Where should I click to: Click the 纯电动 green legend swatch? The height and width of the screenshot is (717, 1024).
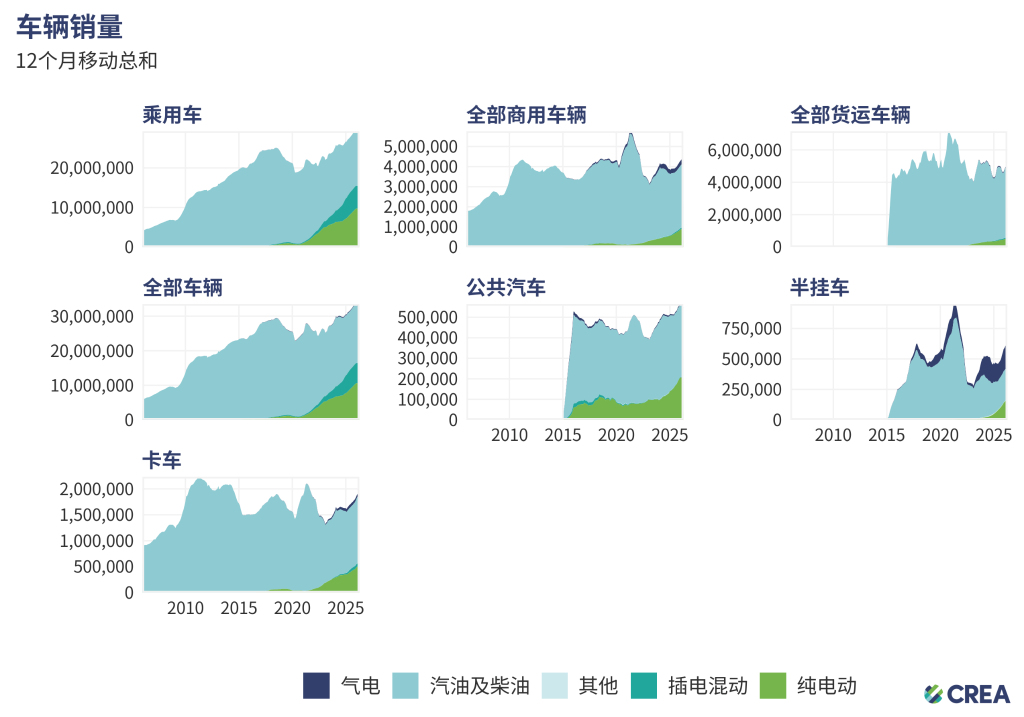tap(773, 685)
